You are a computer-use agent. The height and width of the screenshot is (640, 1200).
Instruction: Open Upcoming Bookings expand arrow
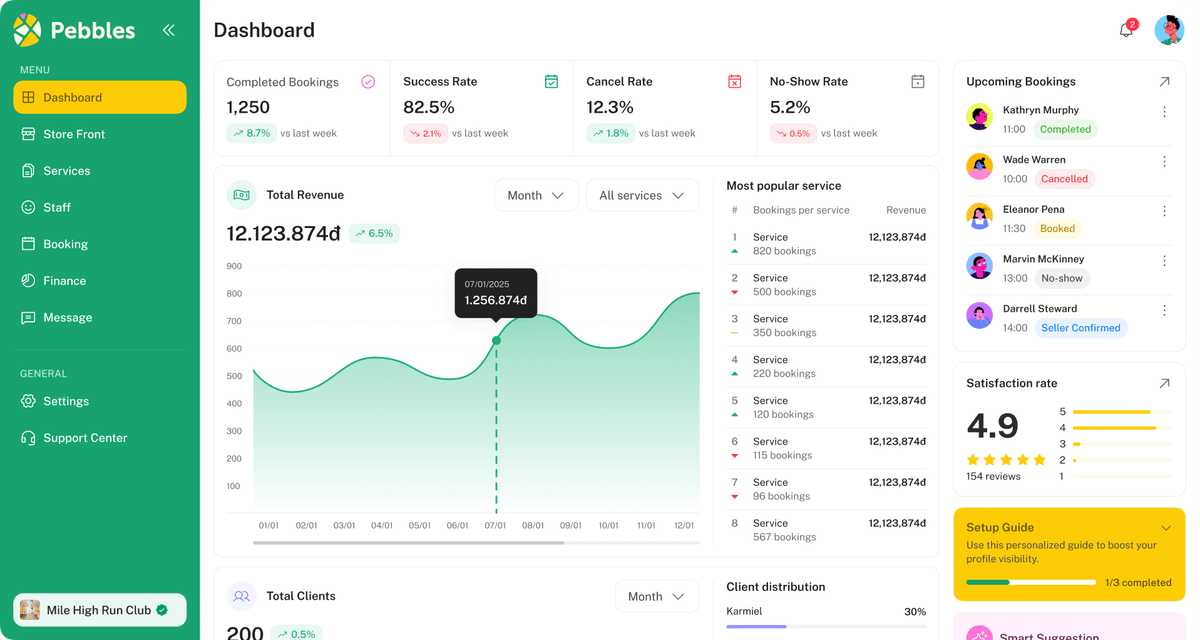(x=1164, y=82)
